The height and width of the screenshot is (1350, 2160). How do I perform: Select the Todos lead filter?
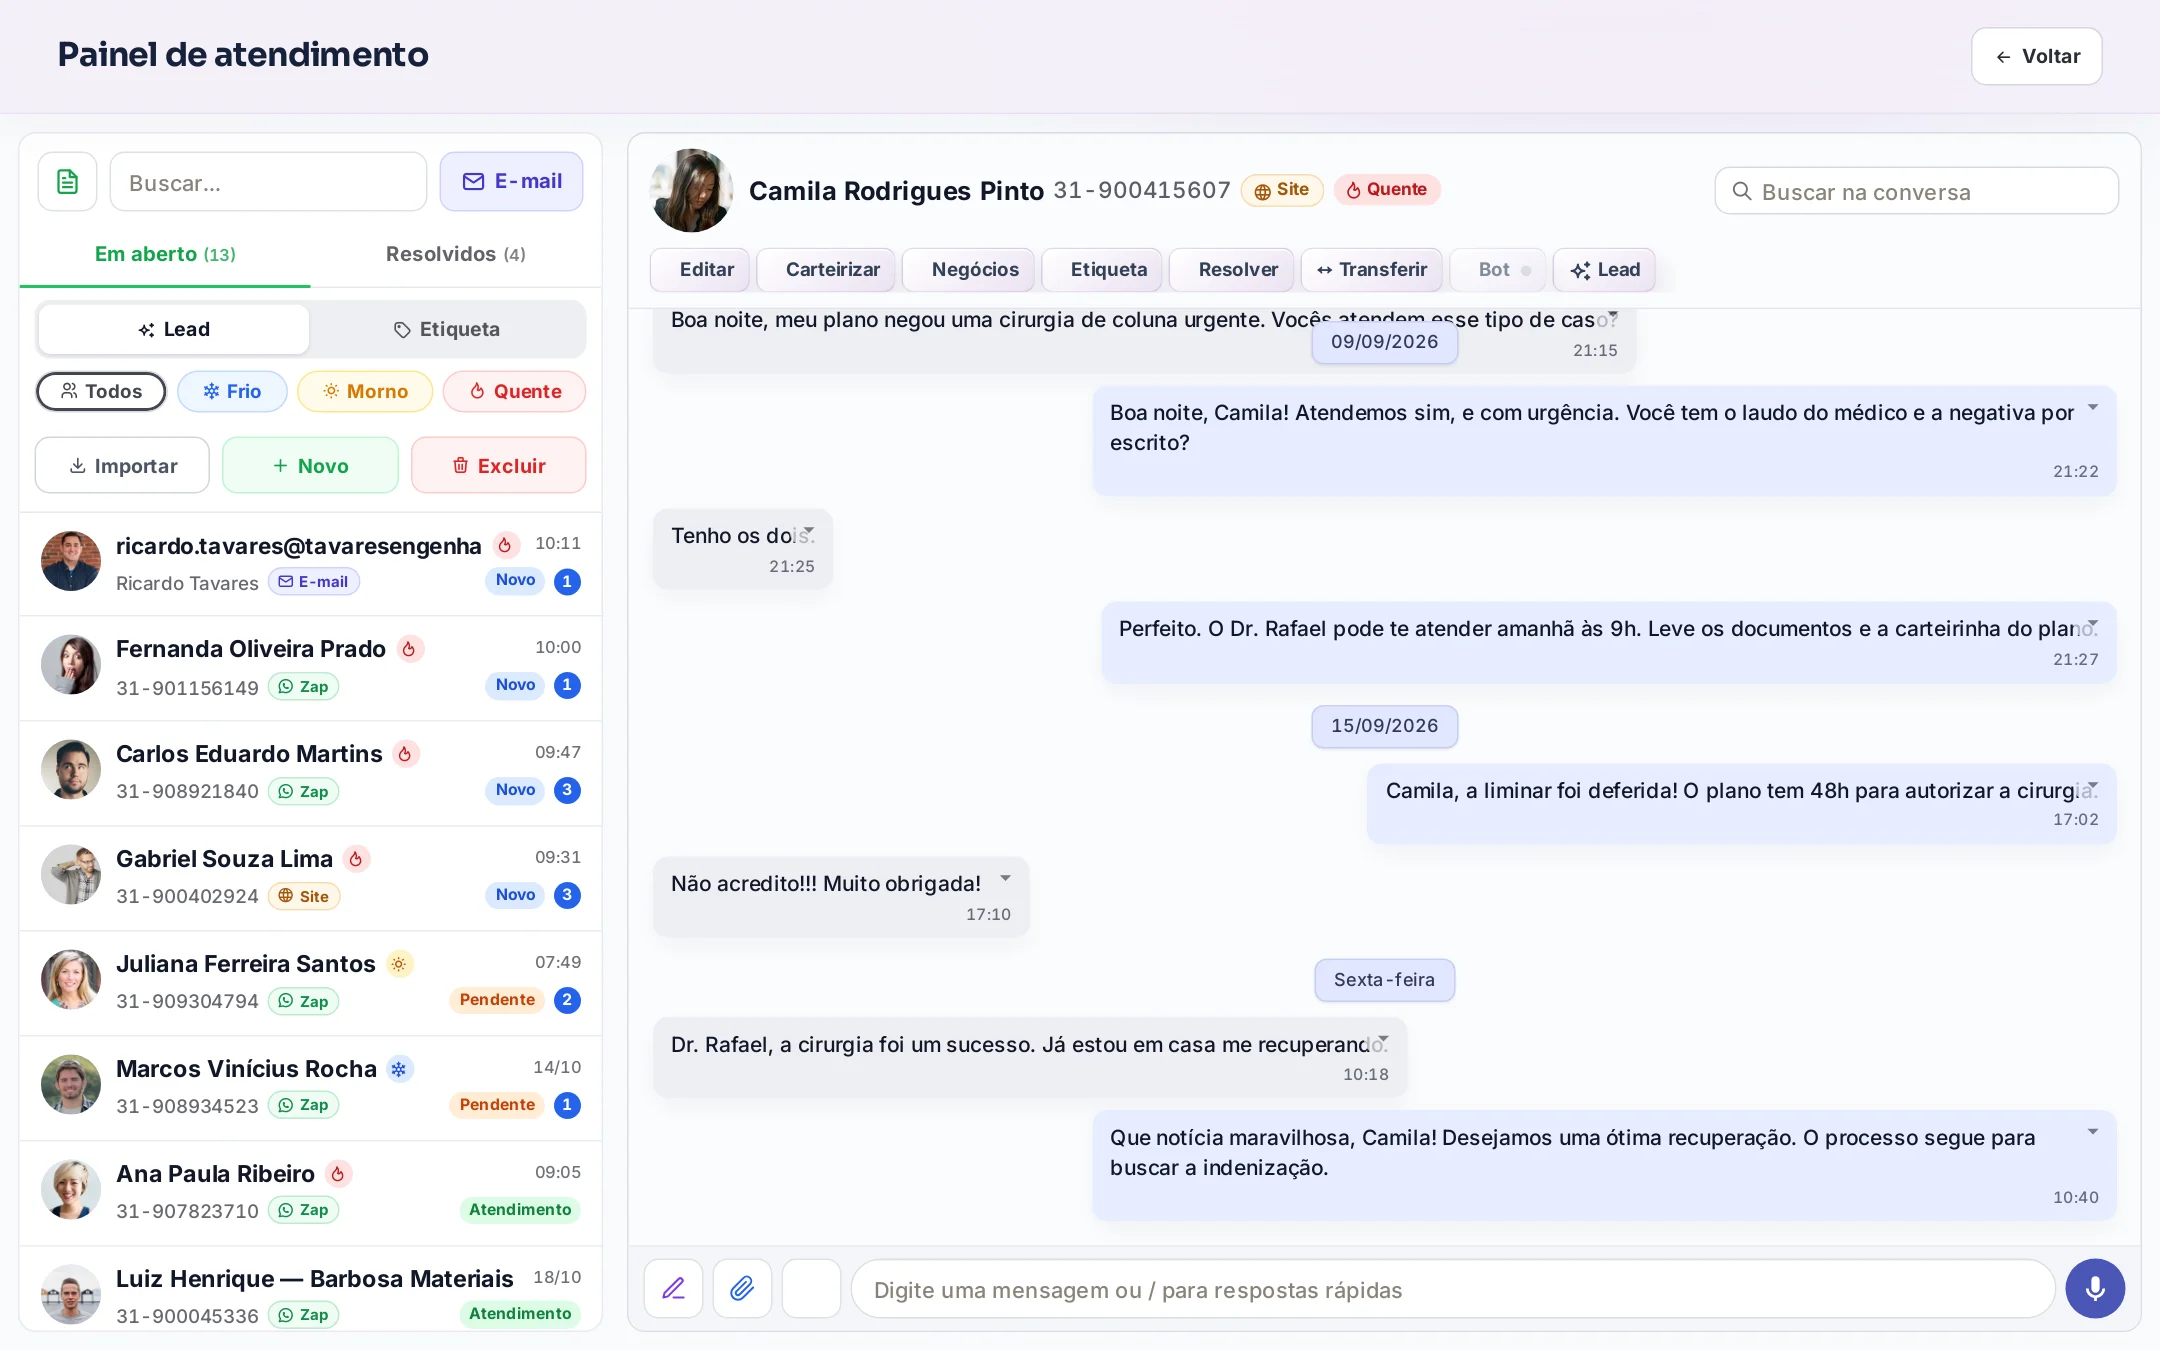tap(101, 391)
